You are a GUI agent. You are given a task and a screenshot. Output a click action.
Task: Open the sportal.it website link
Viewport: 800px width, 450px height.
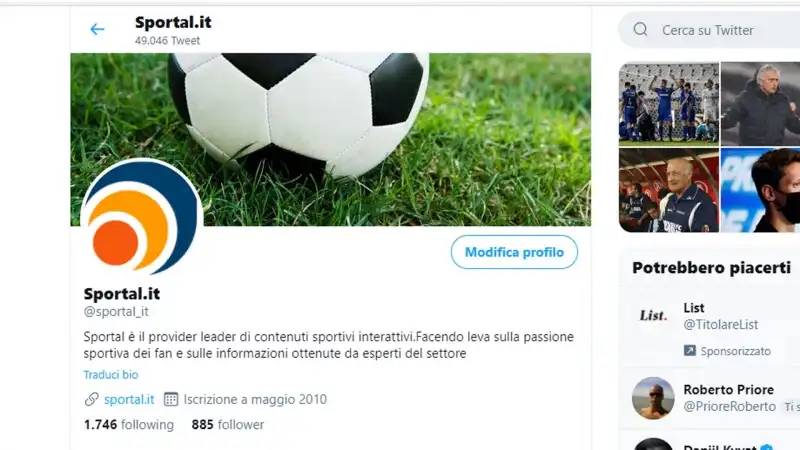(x=129, y=399)
